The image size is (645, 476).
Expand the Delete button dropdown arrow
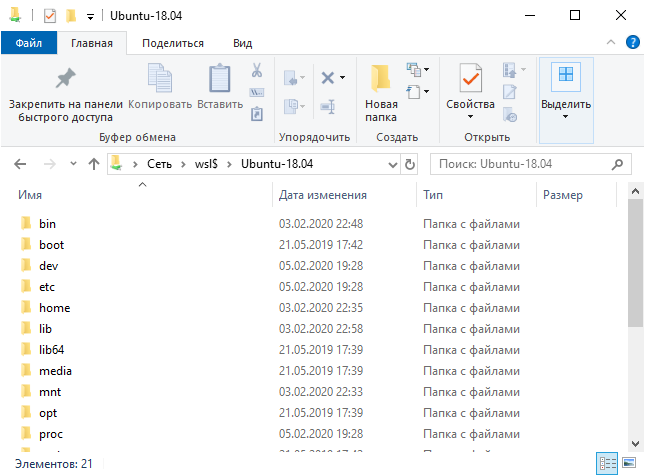tap(342, 77)
